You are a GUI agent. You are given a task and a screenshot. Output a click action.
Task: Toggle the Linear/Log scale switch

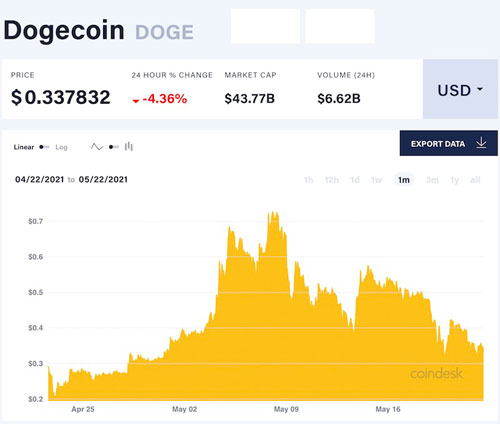point(44,147)
